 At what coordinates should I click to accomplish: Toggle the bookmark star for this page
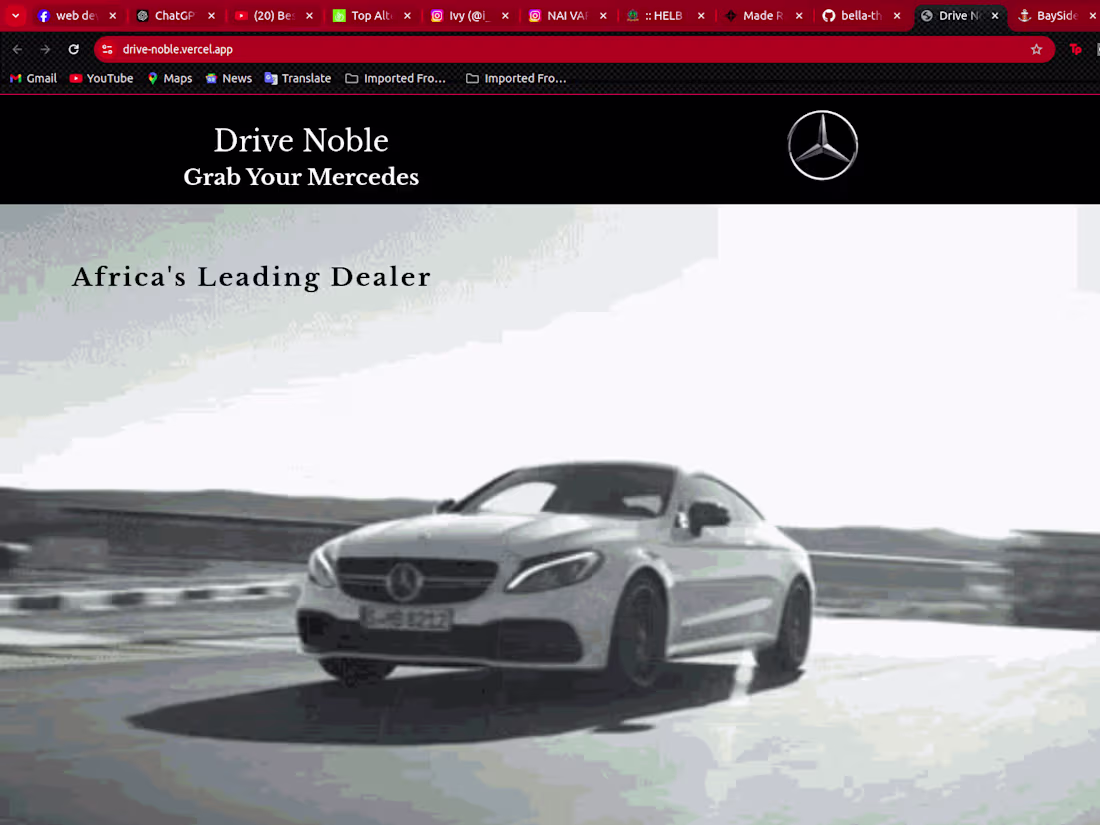(x=1036, y=48)
